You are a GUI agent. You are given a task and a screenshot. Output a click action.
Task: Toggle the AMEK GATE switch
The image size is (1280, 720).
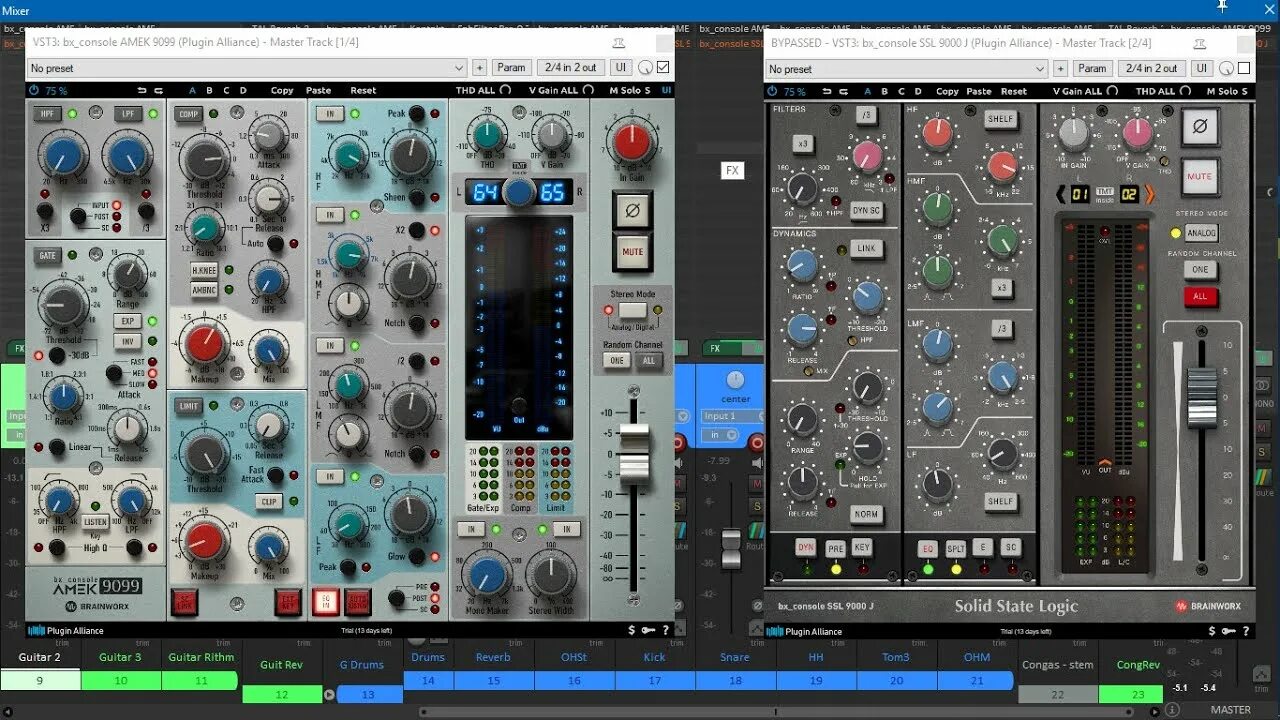(x=47, y=256)
